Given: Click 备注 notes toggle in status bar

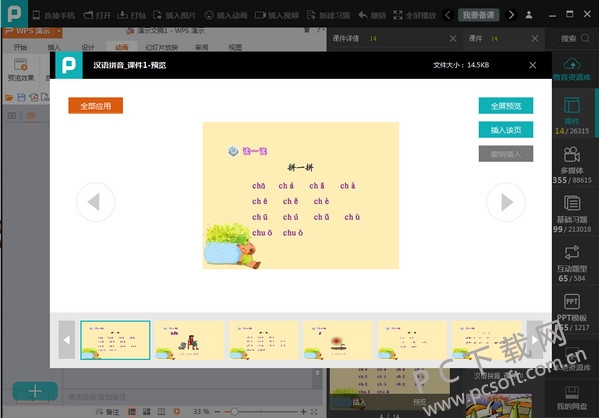Looking at the screenshot, I should click(108, 412).
